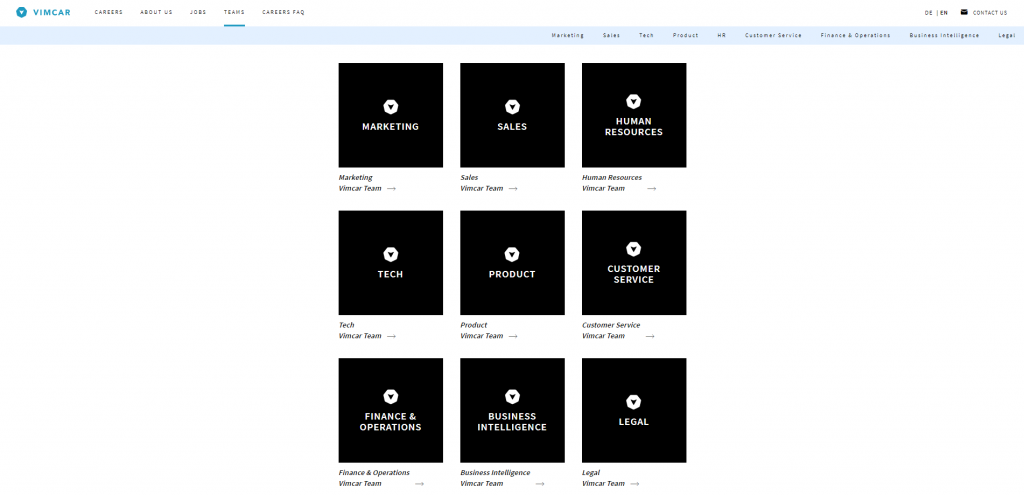Viewport: 1024px width, 495px height.
Task: Open the black Business Intelligence tile
Action: pyautogui.click(x=512, y=410)
